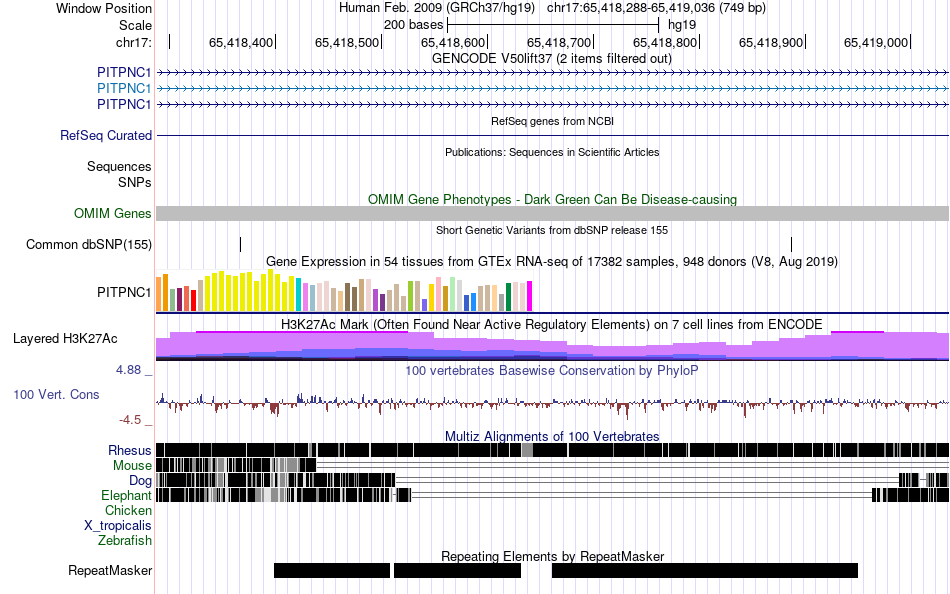This screenshot has height=594, width=950.
Task: Click the 100 Vert. Cons track label
Action: (56, 395)
